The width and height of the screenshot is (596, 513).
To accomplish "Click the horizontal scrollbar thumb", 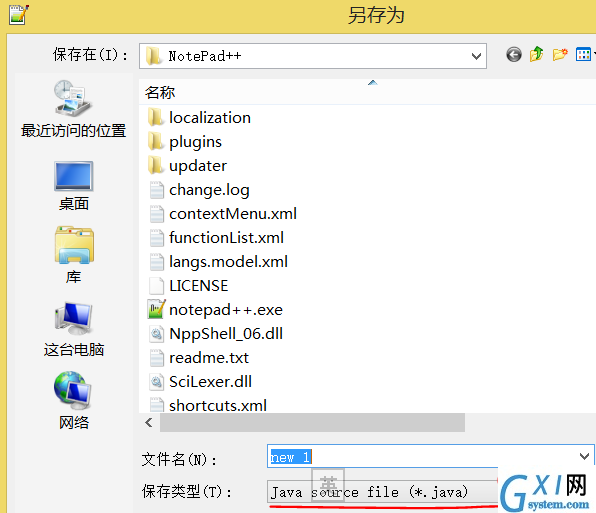I will tap(312, 423).
